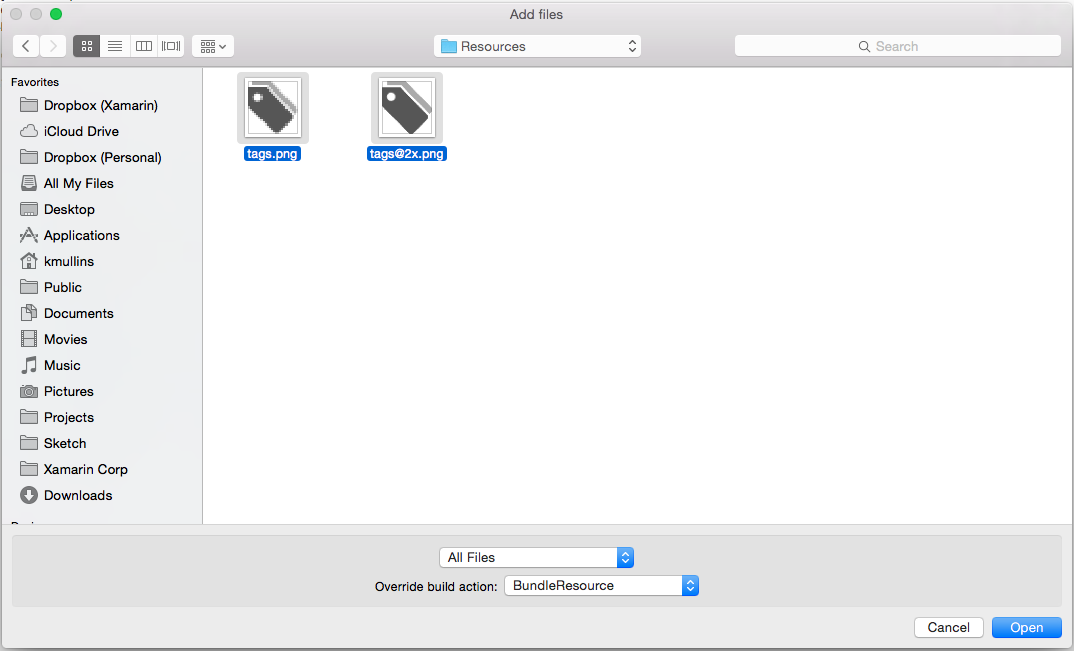Click the Desktop monitor icon
Screen dimensions: 1074x651
[x=29, y=209]
